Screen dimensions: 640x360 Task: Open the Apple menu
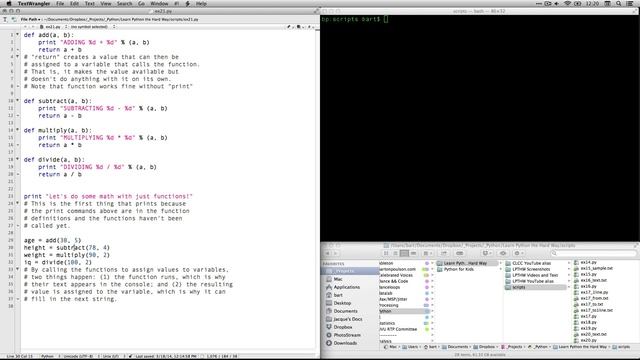(9, 3)
